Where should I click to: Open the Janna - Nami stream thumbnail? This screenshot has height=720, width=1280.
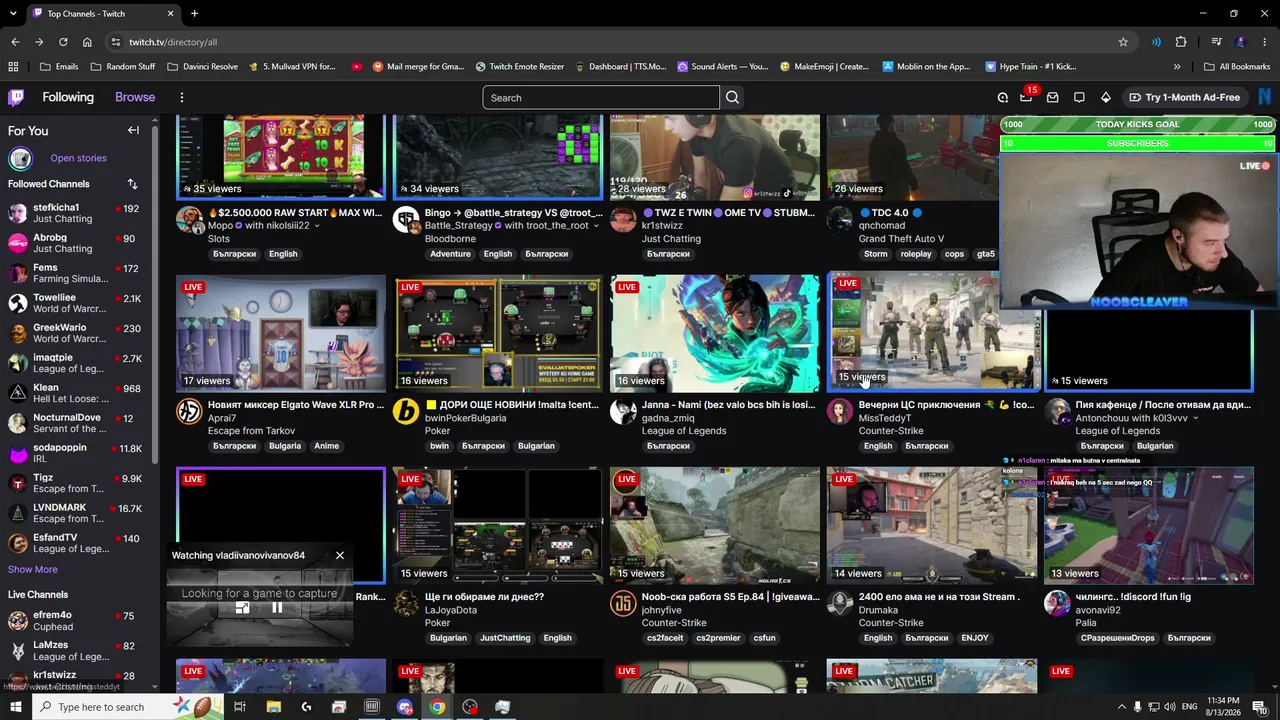tap(715, 333)
